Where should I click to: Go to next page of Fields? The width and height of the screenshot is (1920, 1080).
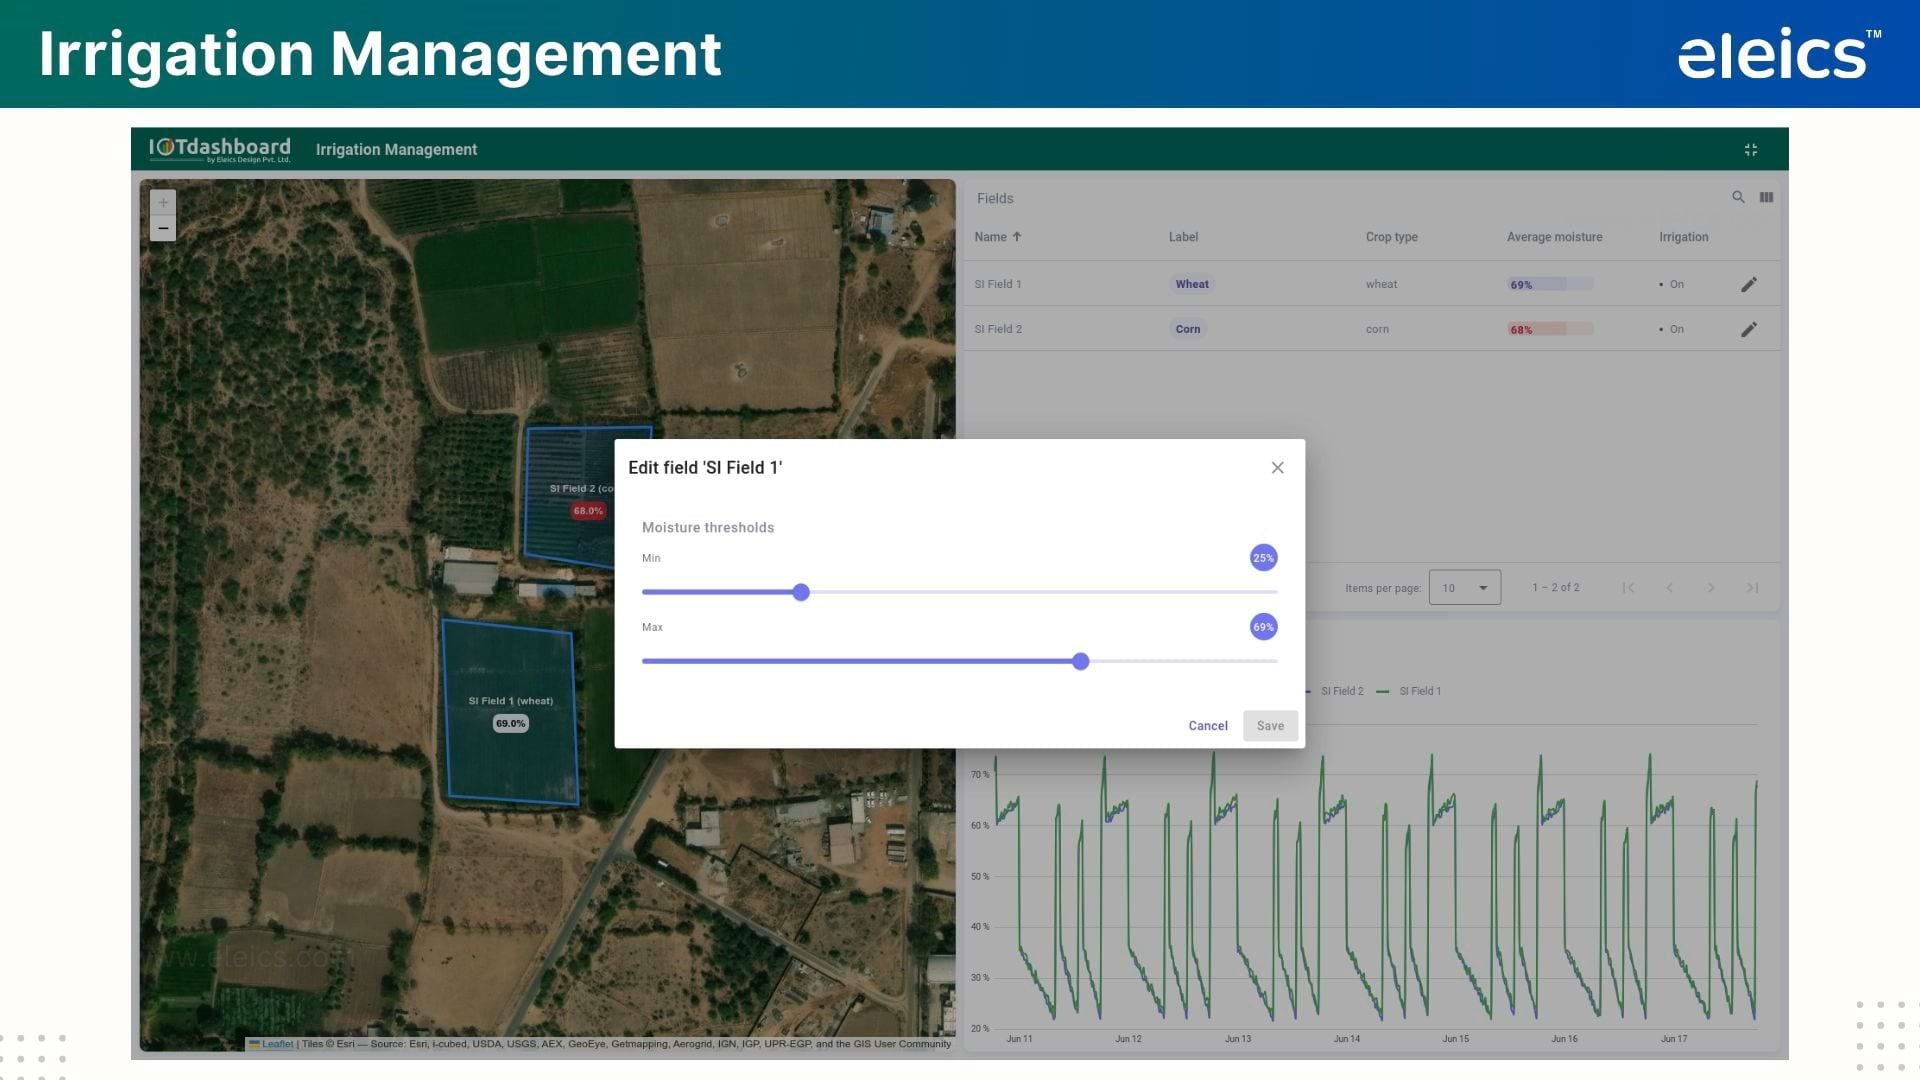(1711, 588)
